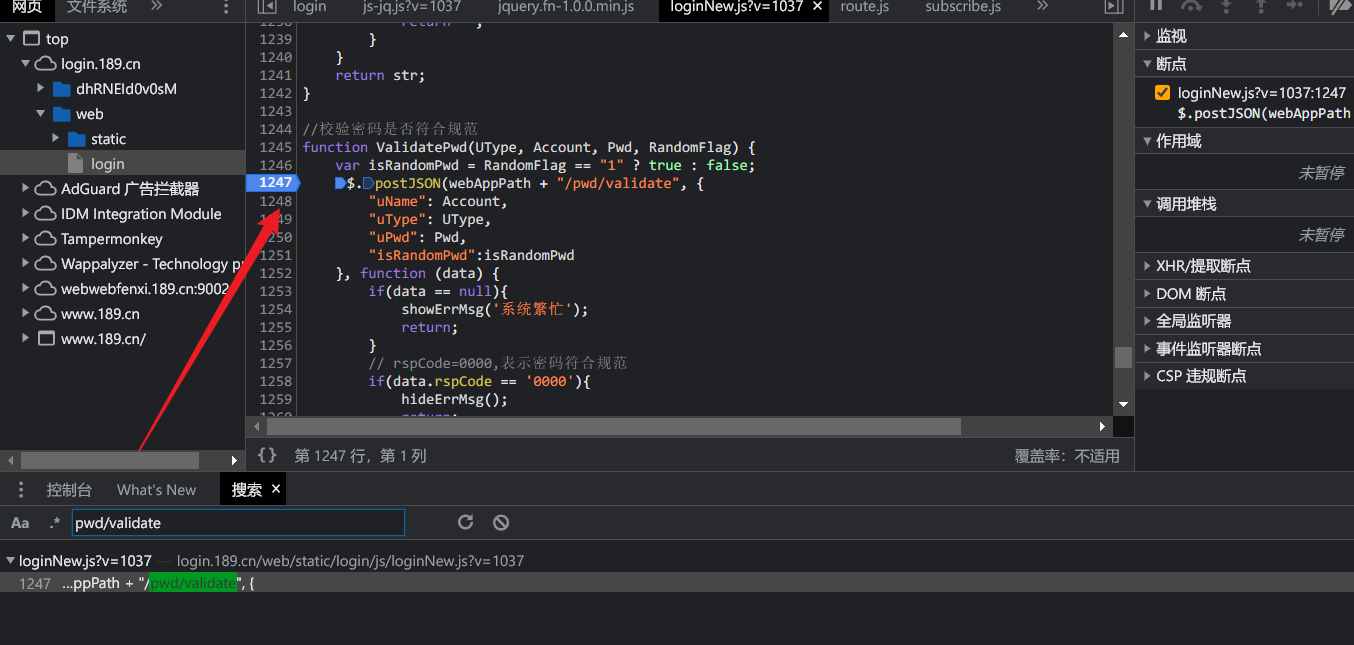Collapse the login.189.cn tree node
The image size is (1354, 645).
pos(26,64)
